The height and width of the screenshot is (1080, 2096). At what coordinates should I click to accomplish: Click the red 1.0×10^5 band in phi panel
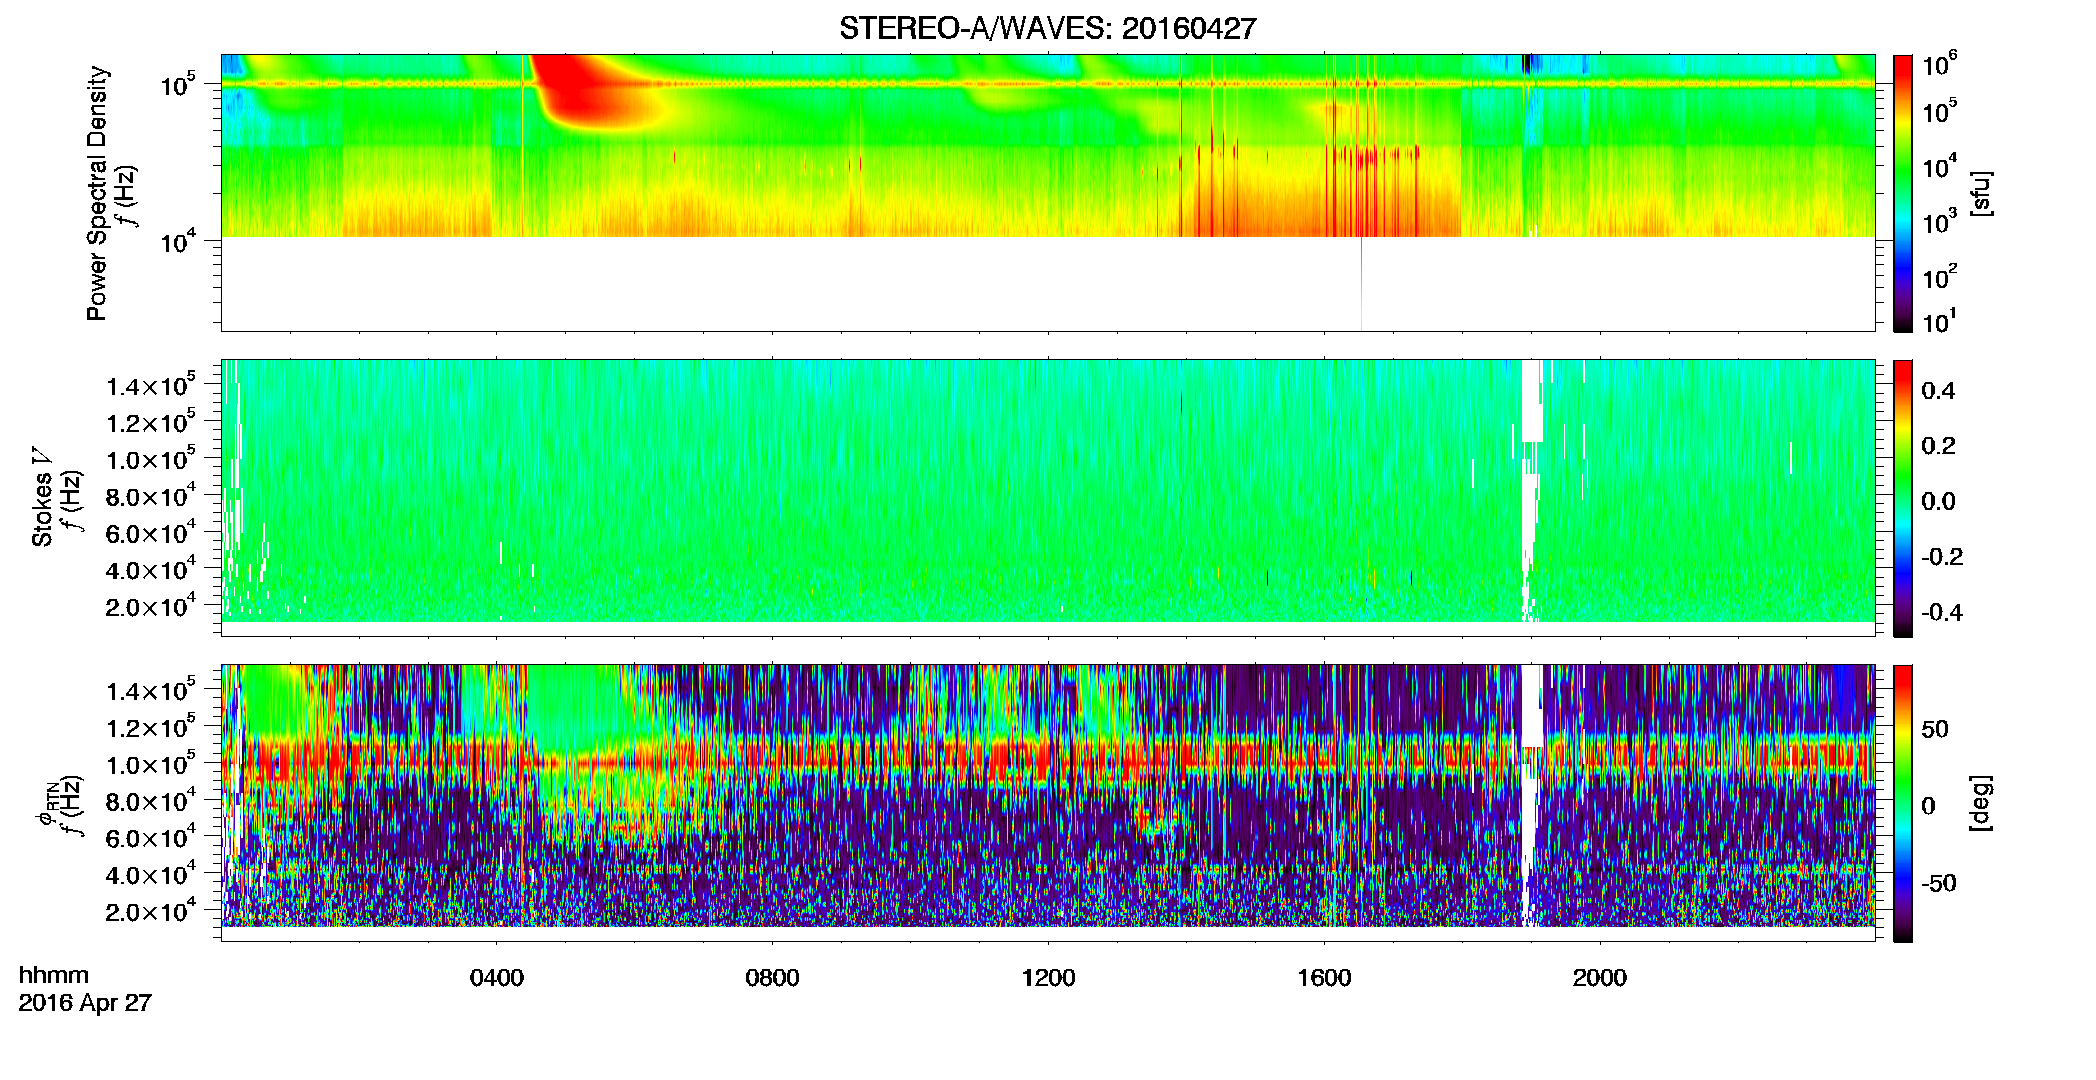pos(1047,760)
